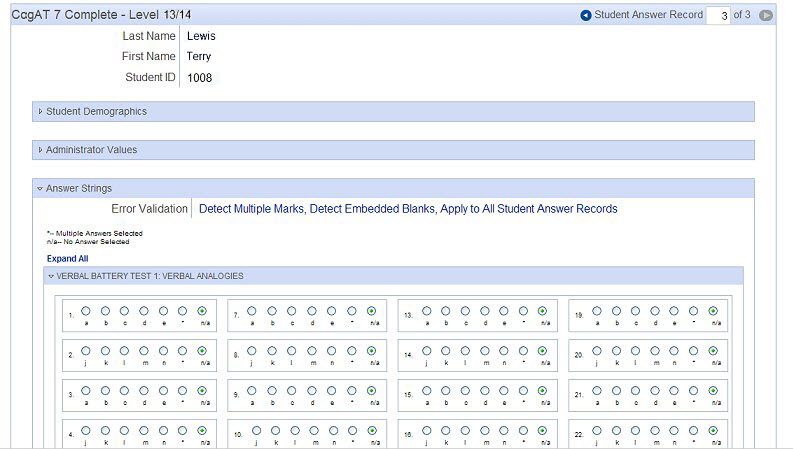794x449 pixels.
Task: Select answer l for question 20
Action: click(x=636, y=351)
